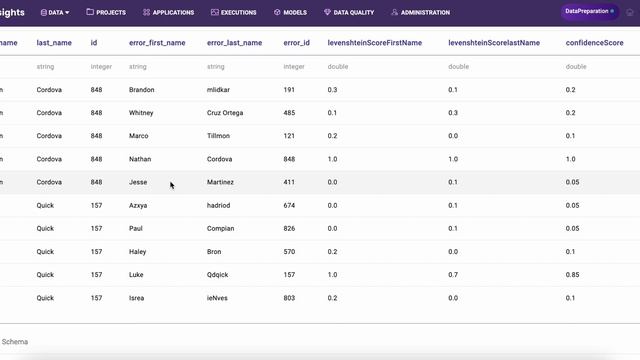
Task: Click the cell containing Tillmon
Action: [218, 136]
